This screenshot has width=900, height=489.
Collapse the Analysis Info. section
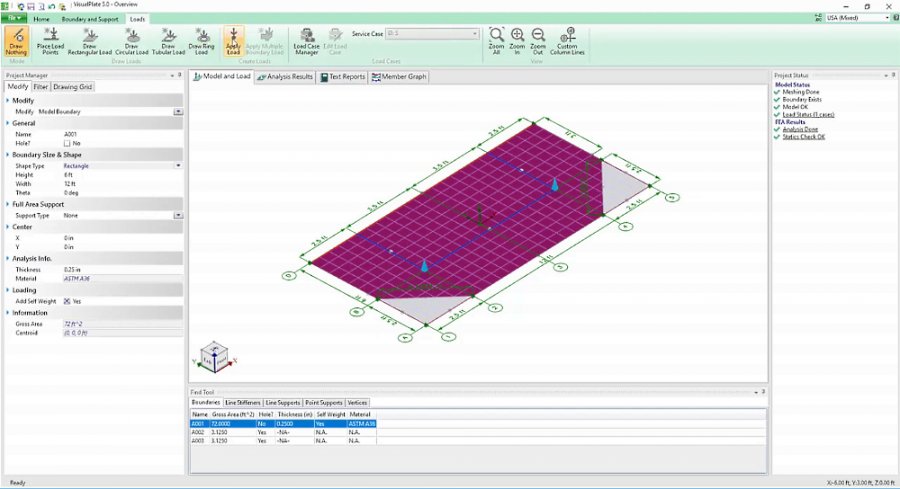click(x=7, y=259)
